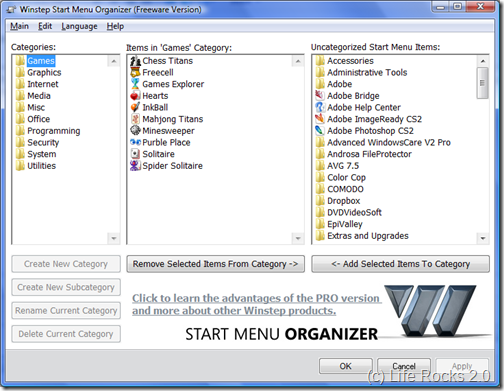Select Advanced WindowsCare V2 Pro entry

[389, 142]
